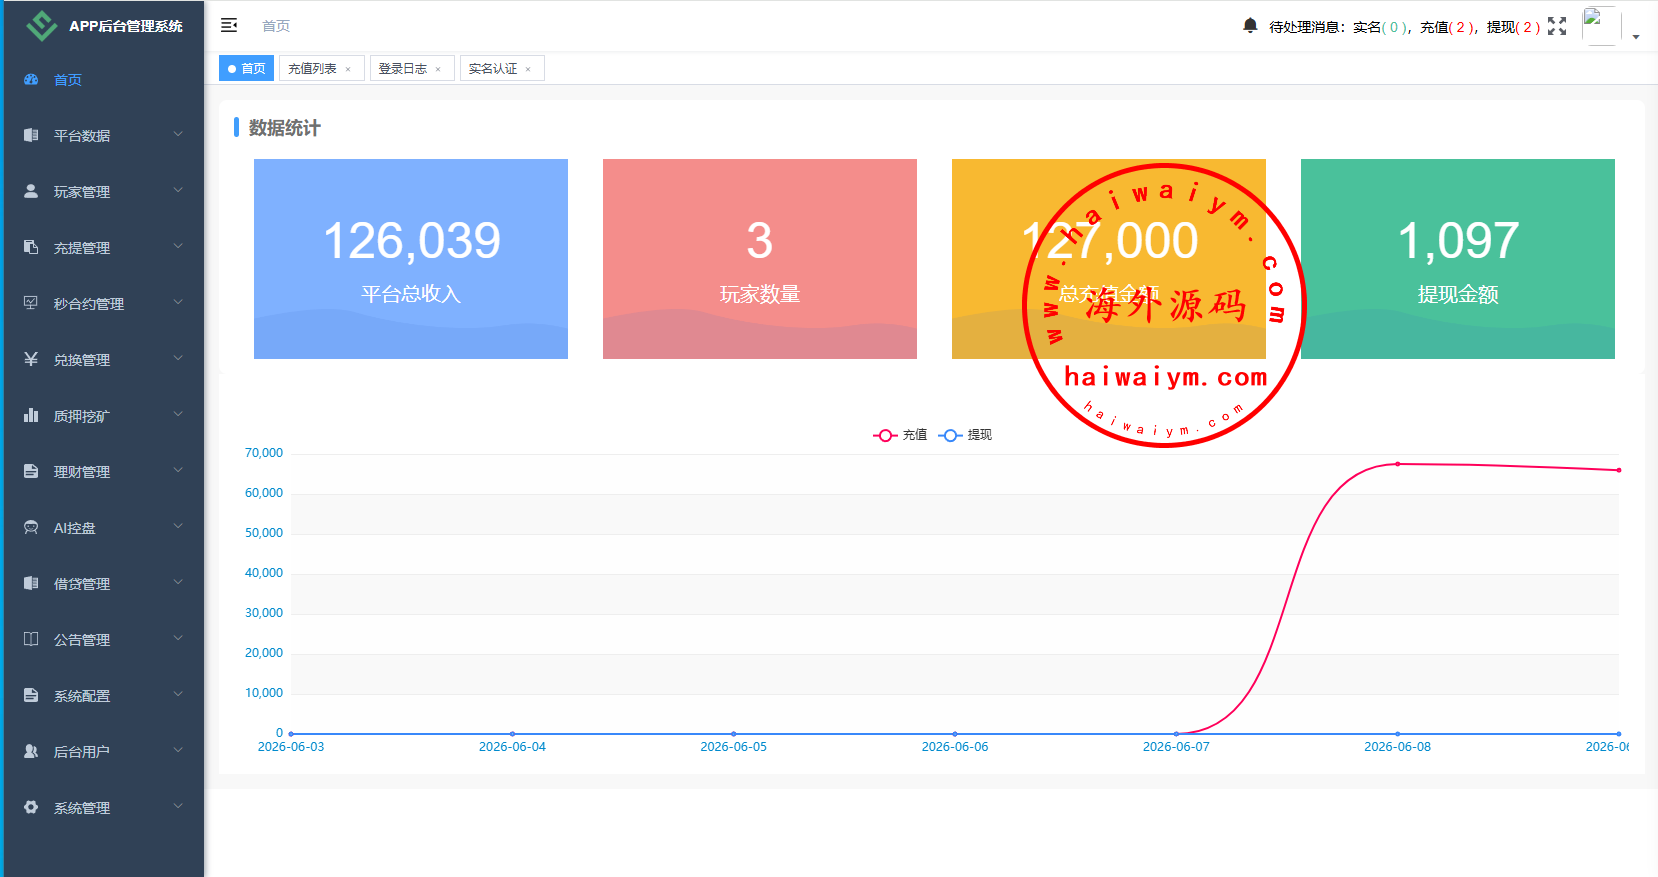Viewport: 1658px width, 877px height.
Task: Click the 系统管理 gear icon
Action: [x=31, y=807]
